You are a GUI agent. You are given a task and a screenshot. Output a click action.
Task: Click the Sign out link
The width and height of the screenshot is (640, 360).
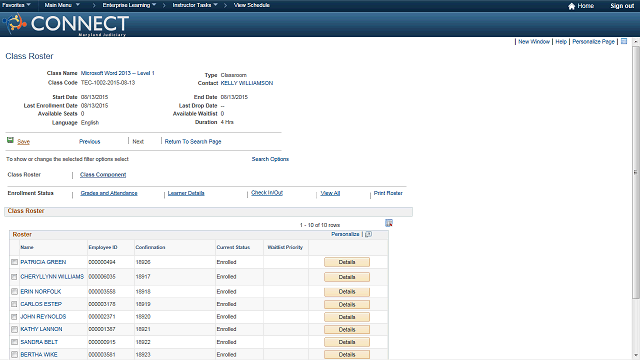tap(622, 6)
